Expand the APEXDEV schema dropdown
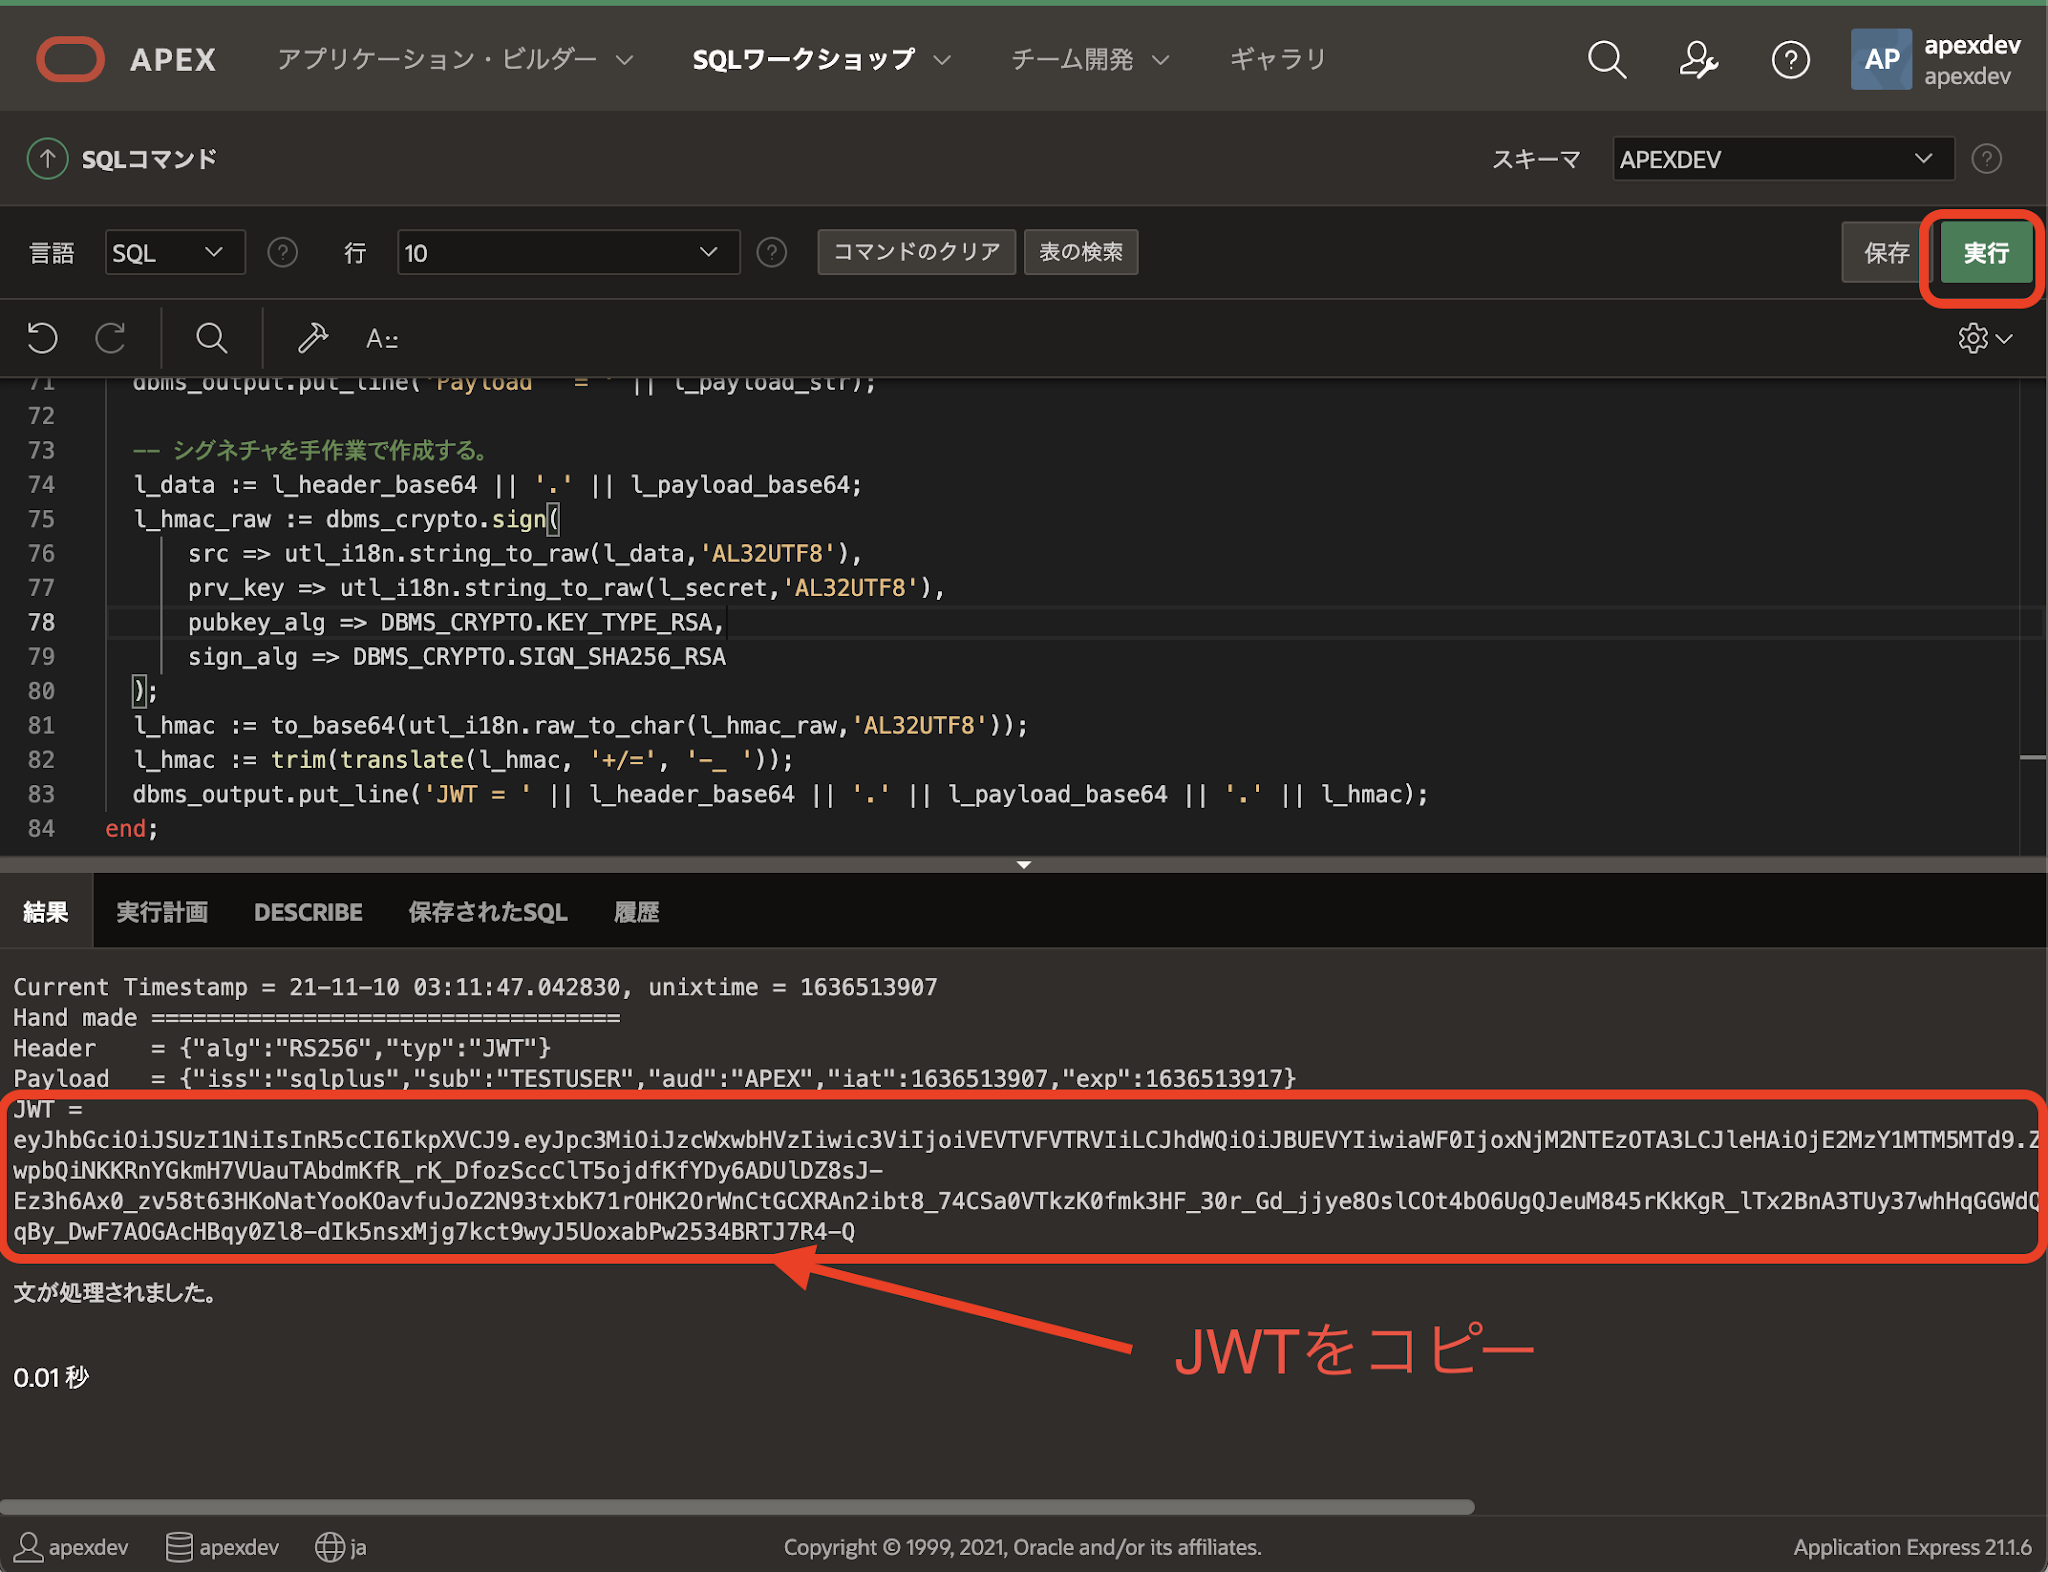 point(1782,159)
